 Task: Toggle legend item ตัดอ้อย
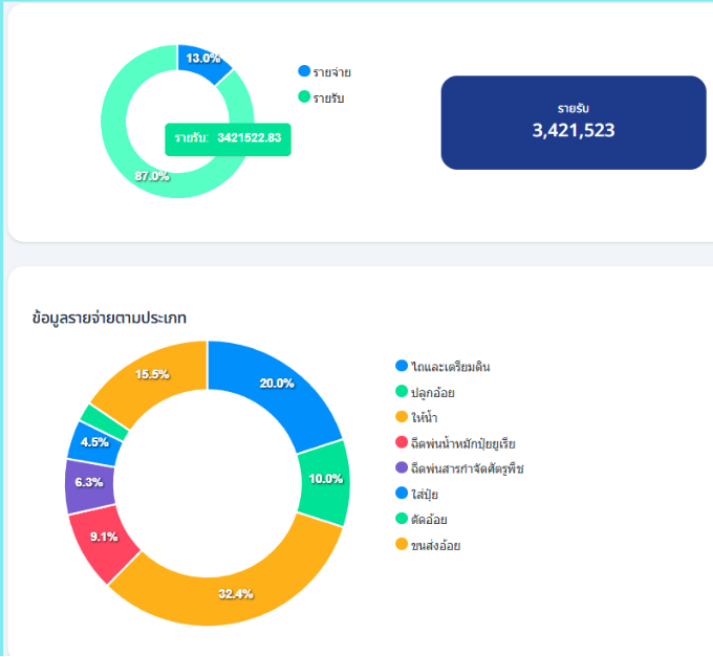click(x=421, y=519)
